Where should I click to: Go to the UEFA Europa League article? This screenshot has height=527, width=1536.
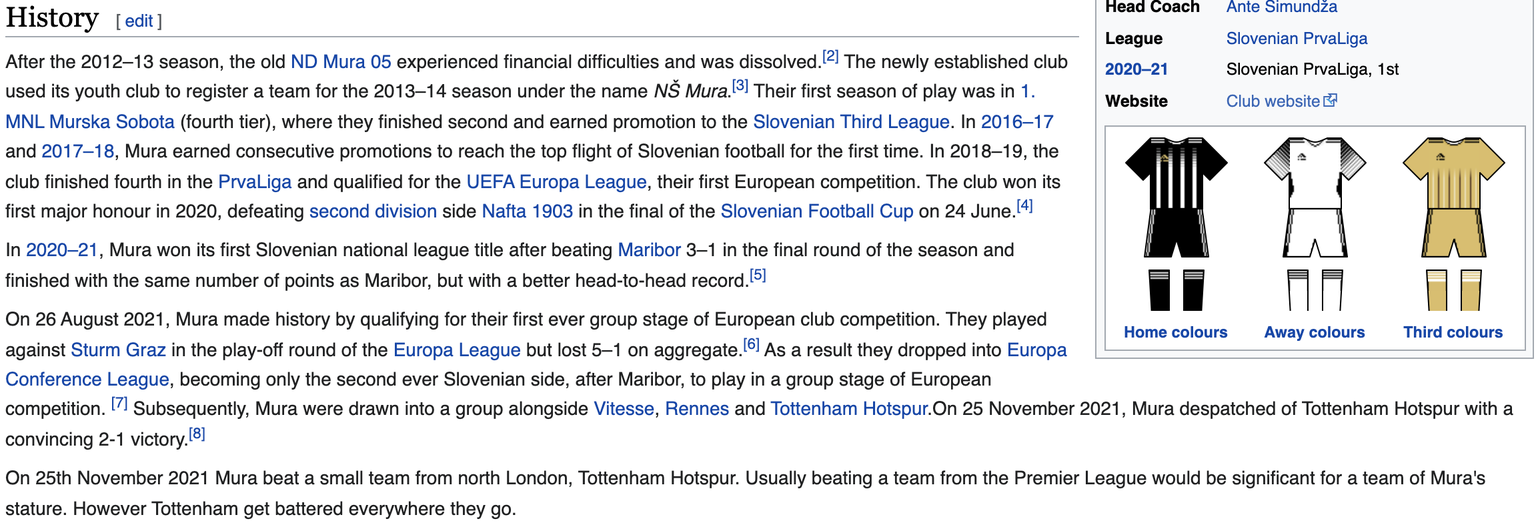[x=556, y=182]
